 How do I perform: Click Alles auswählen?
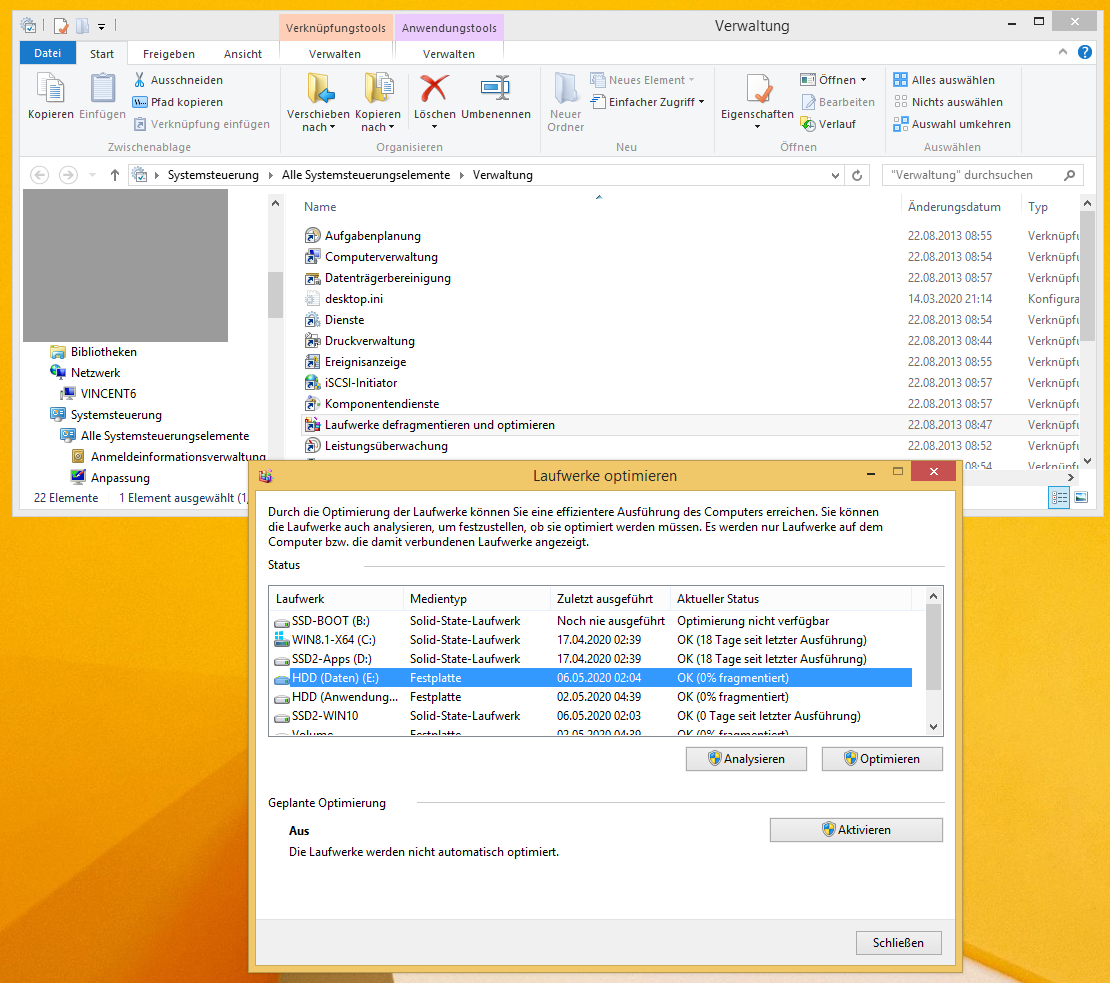pyautogui.click(x=944, y=80)
